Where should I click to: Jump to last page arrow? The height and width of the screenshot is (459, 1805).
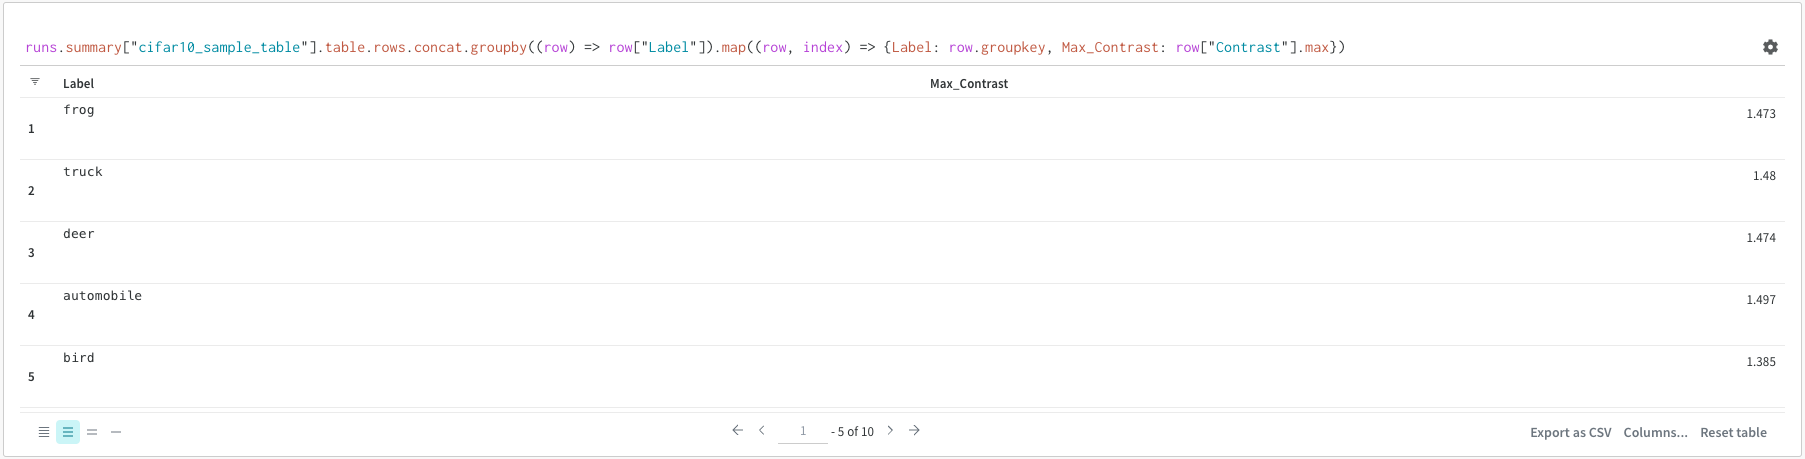pos(914,431)
